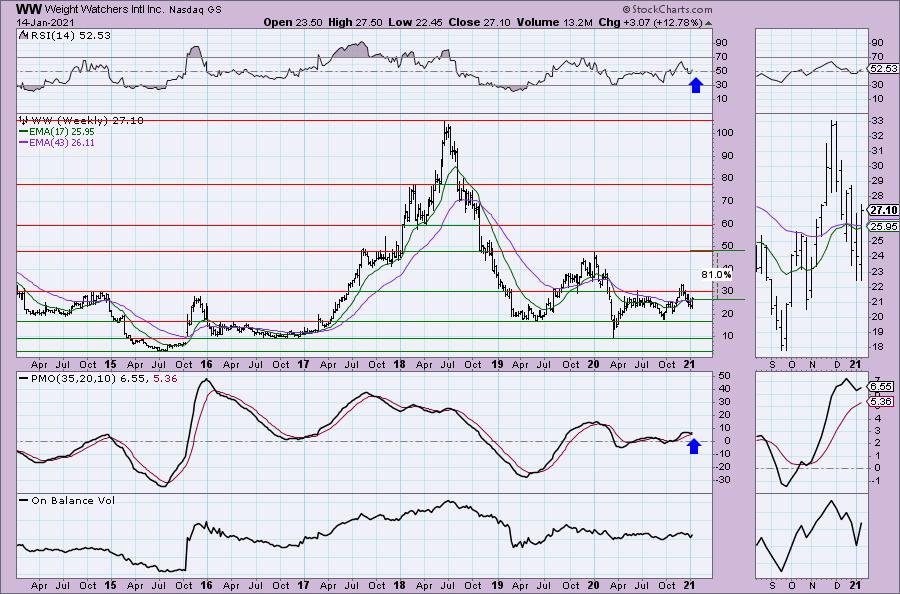Click the -20 label on the PMO axis

[x=724, y=467]
